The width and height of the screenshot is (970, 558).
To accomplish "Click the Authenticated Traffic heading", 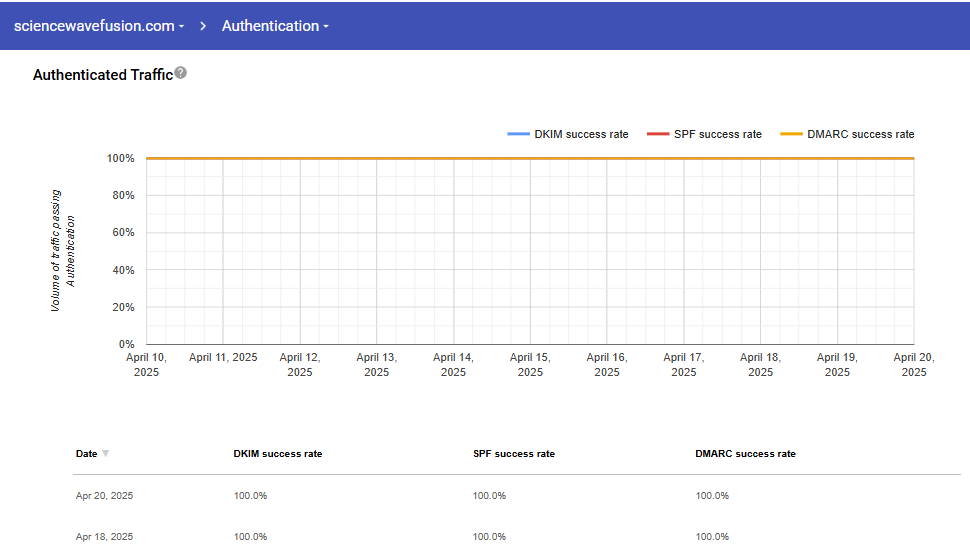I will [102, 75].
